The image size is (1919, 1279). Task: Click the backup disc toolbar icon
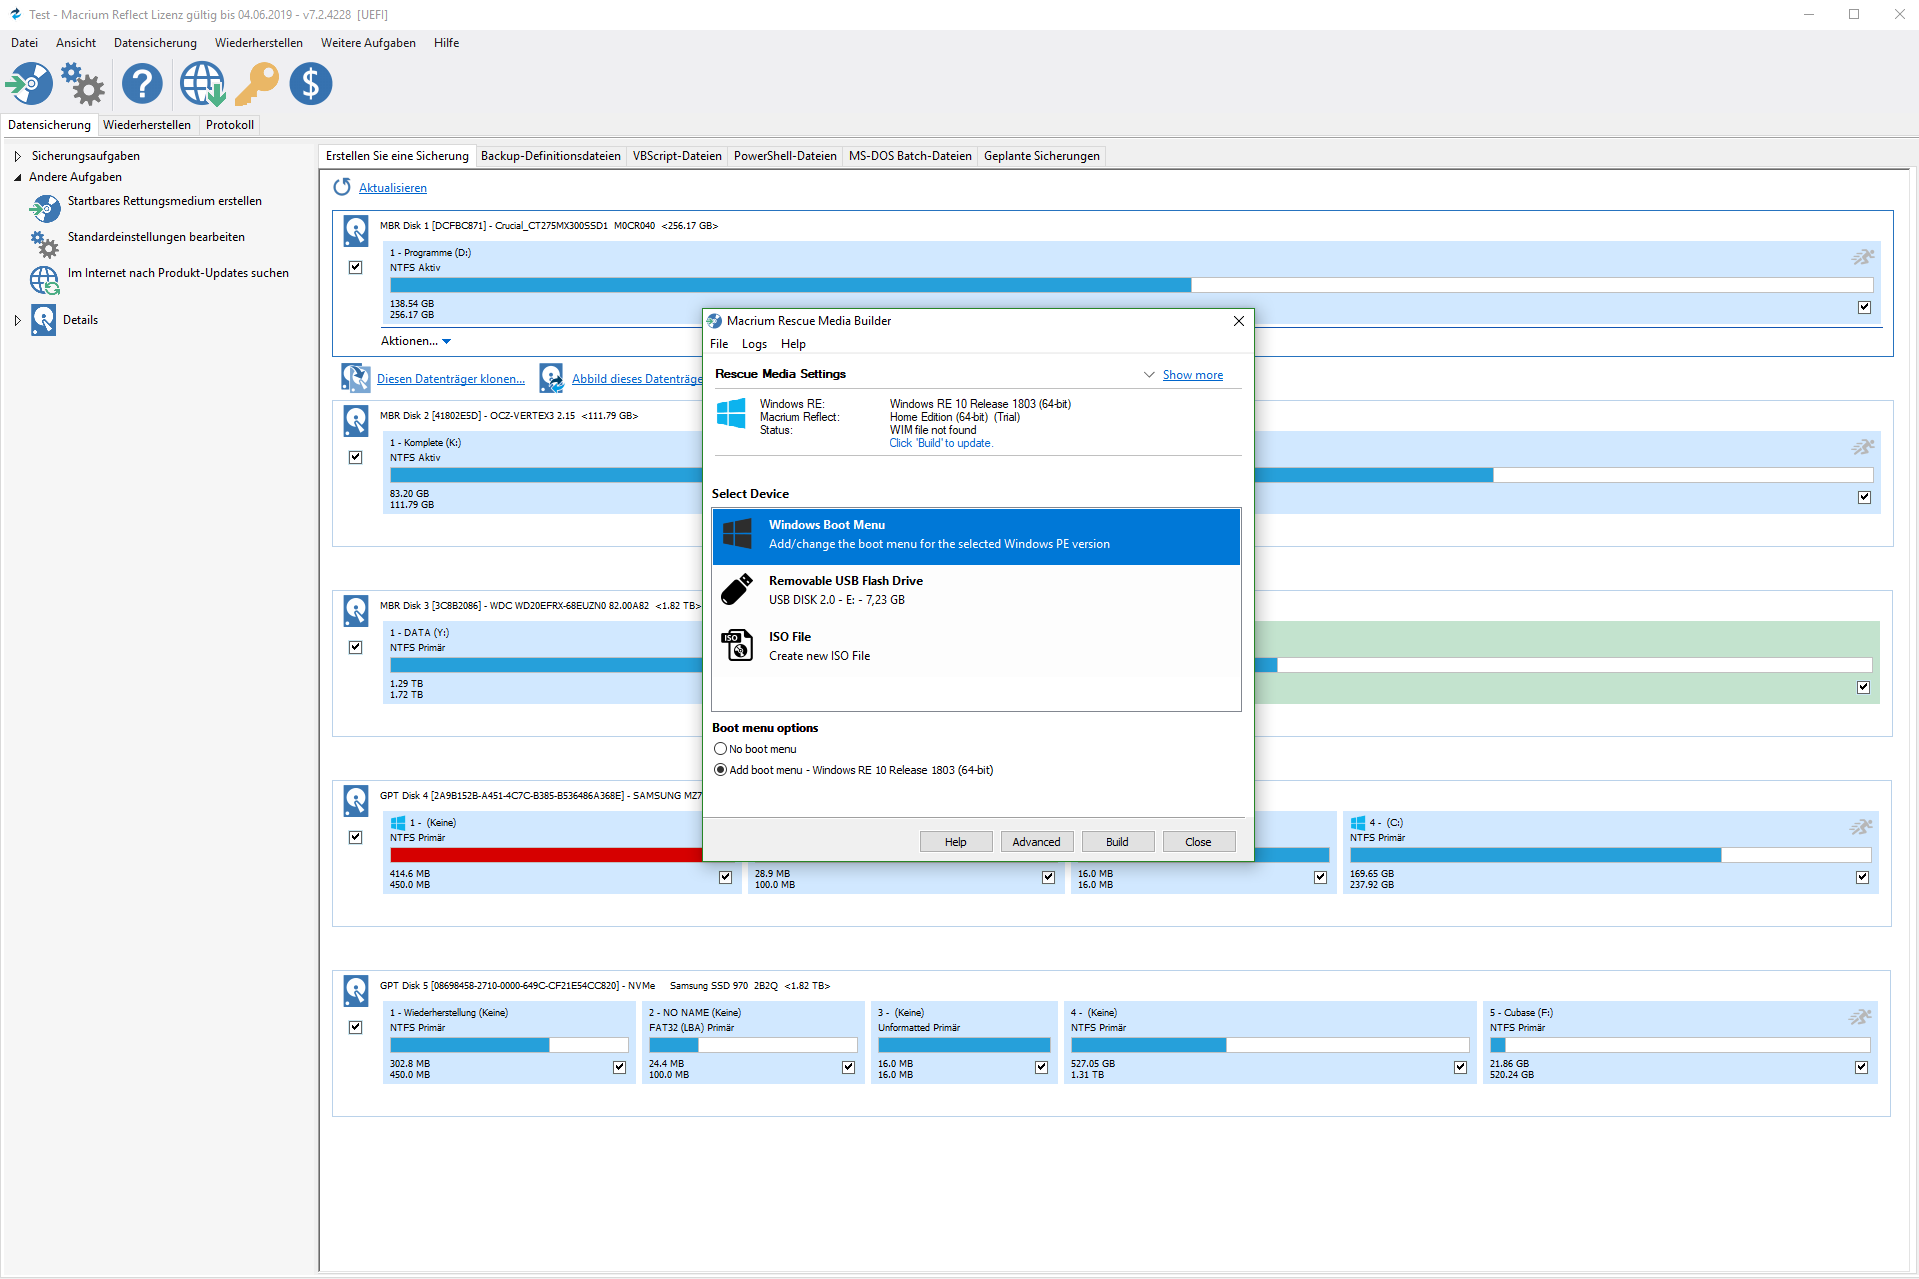(x=30, y=84)
